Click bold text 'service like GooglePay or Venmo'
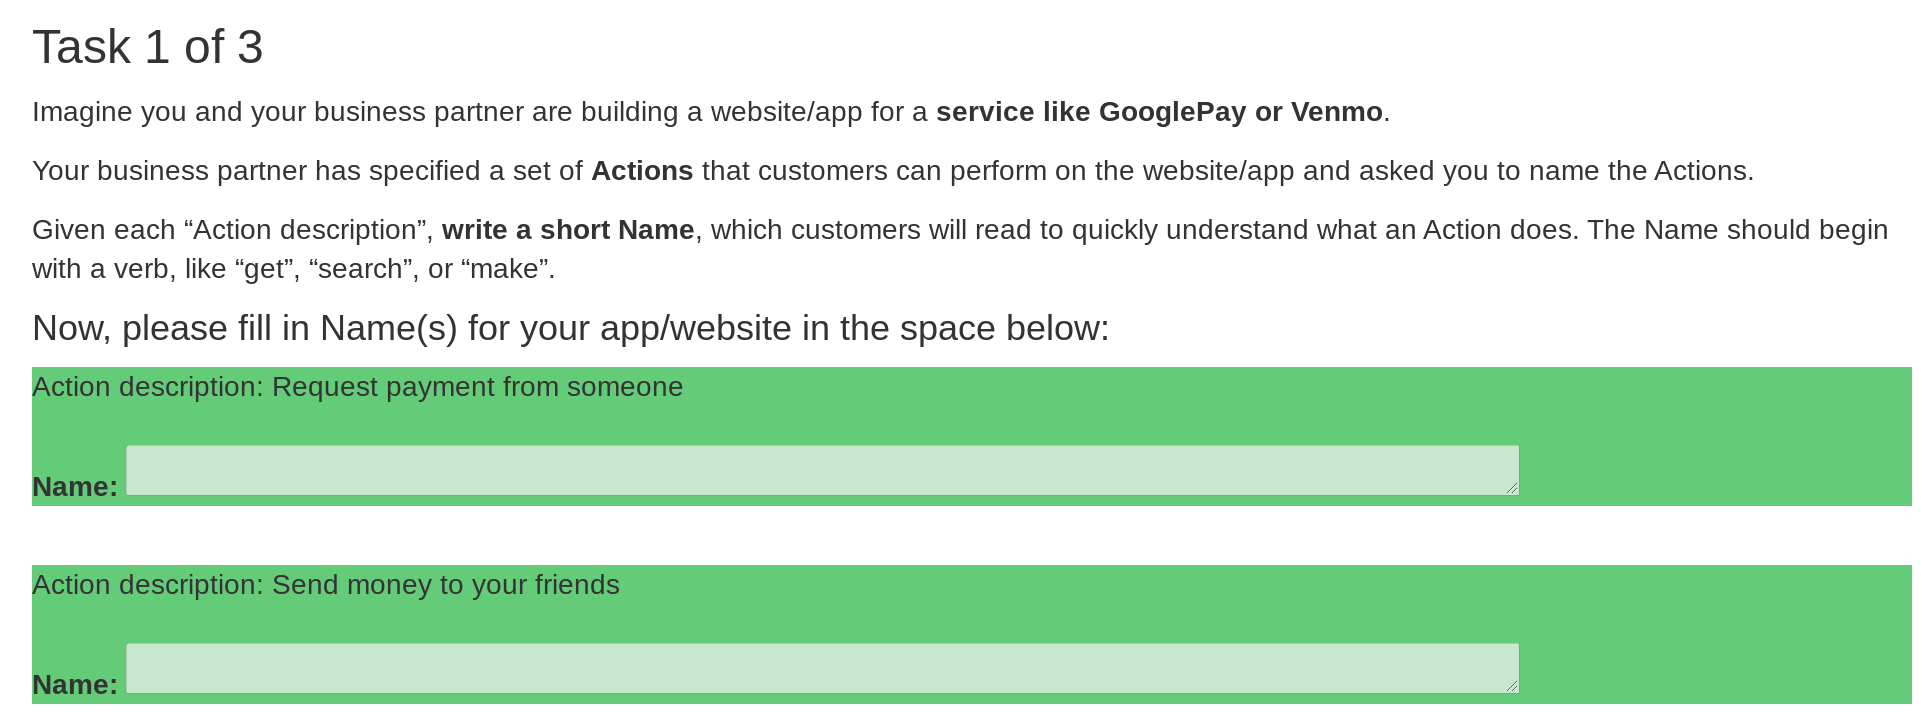 (x=1159, y=112)
